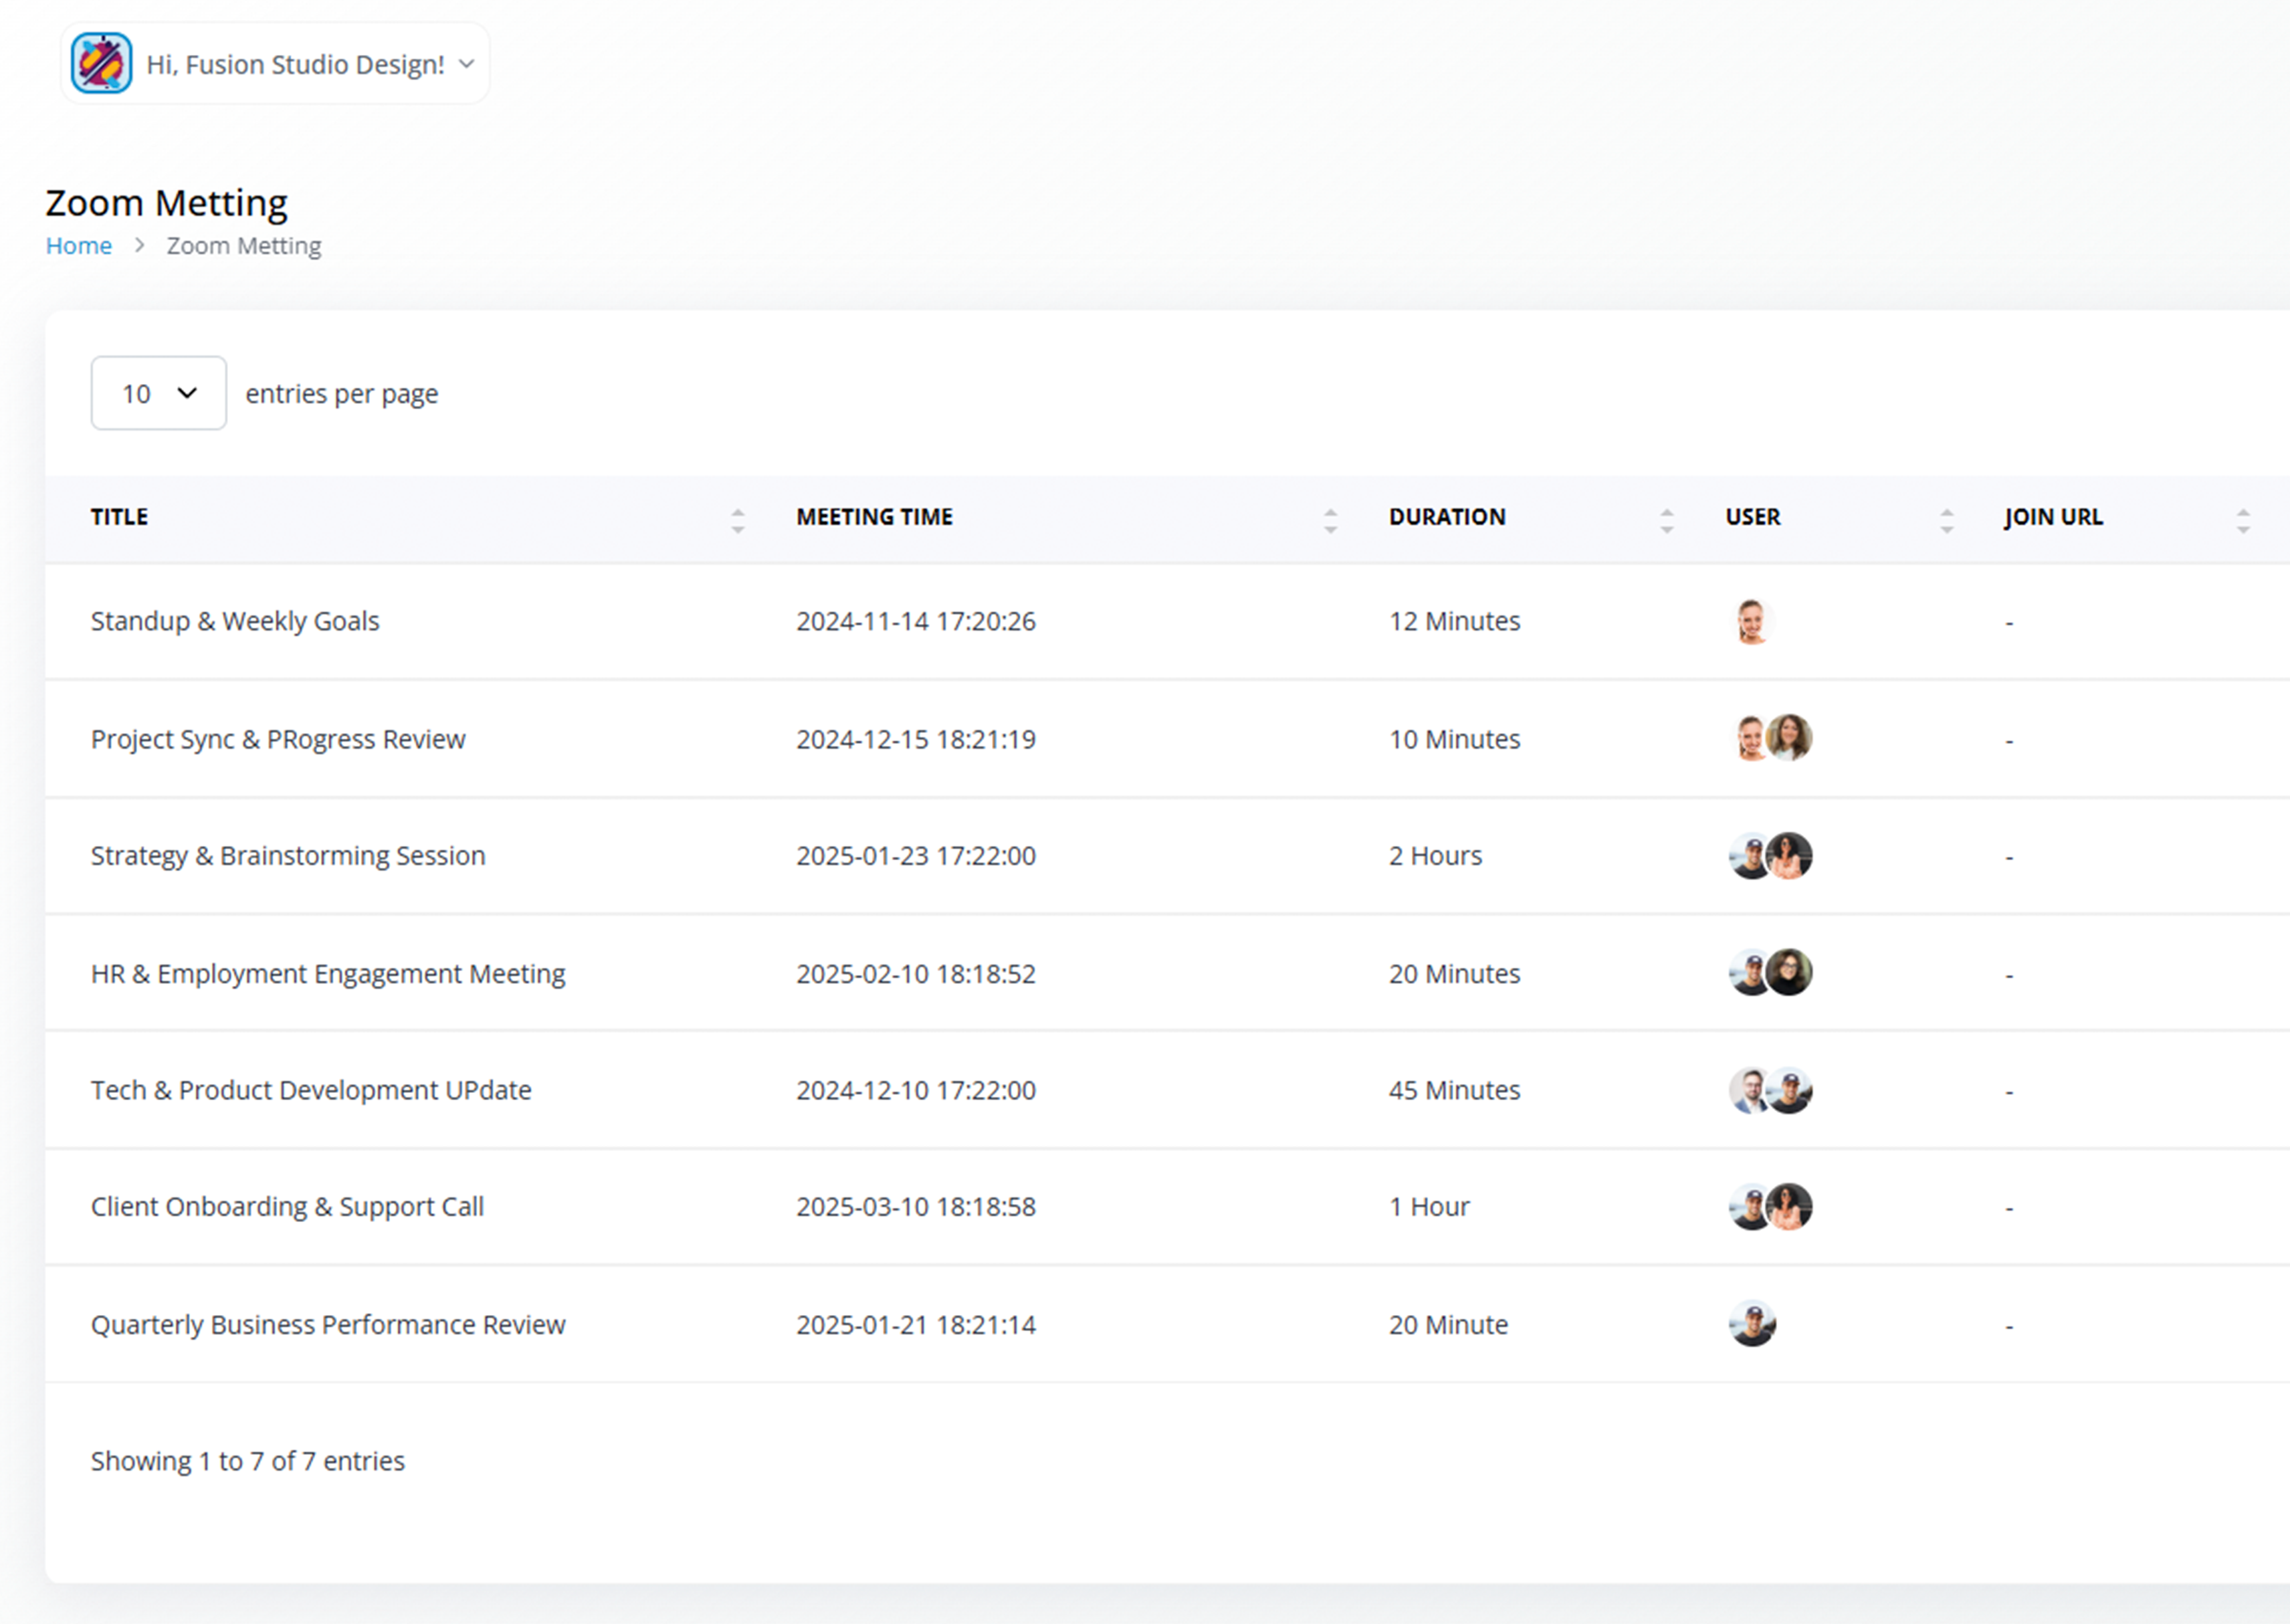2290x1624 pixels.
Task: Click the Fusion Studio Design logo icon
Action: click(x=101, y=63)
